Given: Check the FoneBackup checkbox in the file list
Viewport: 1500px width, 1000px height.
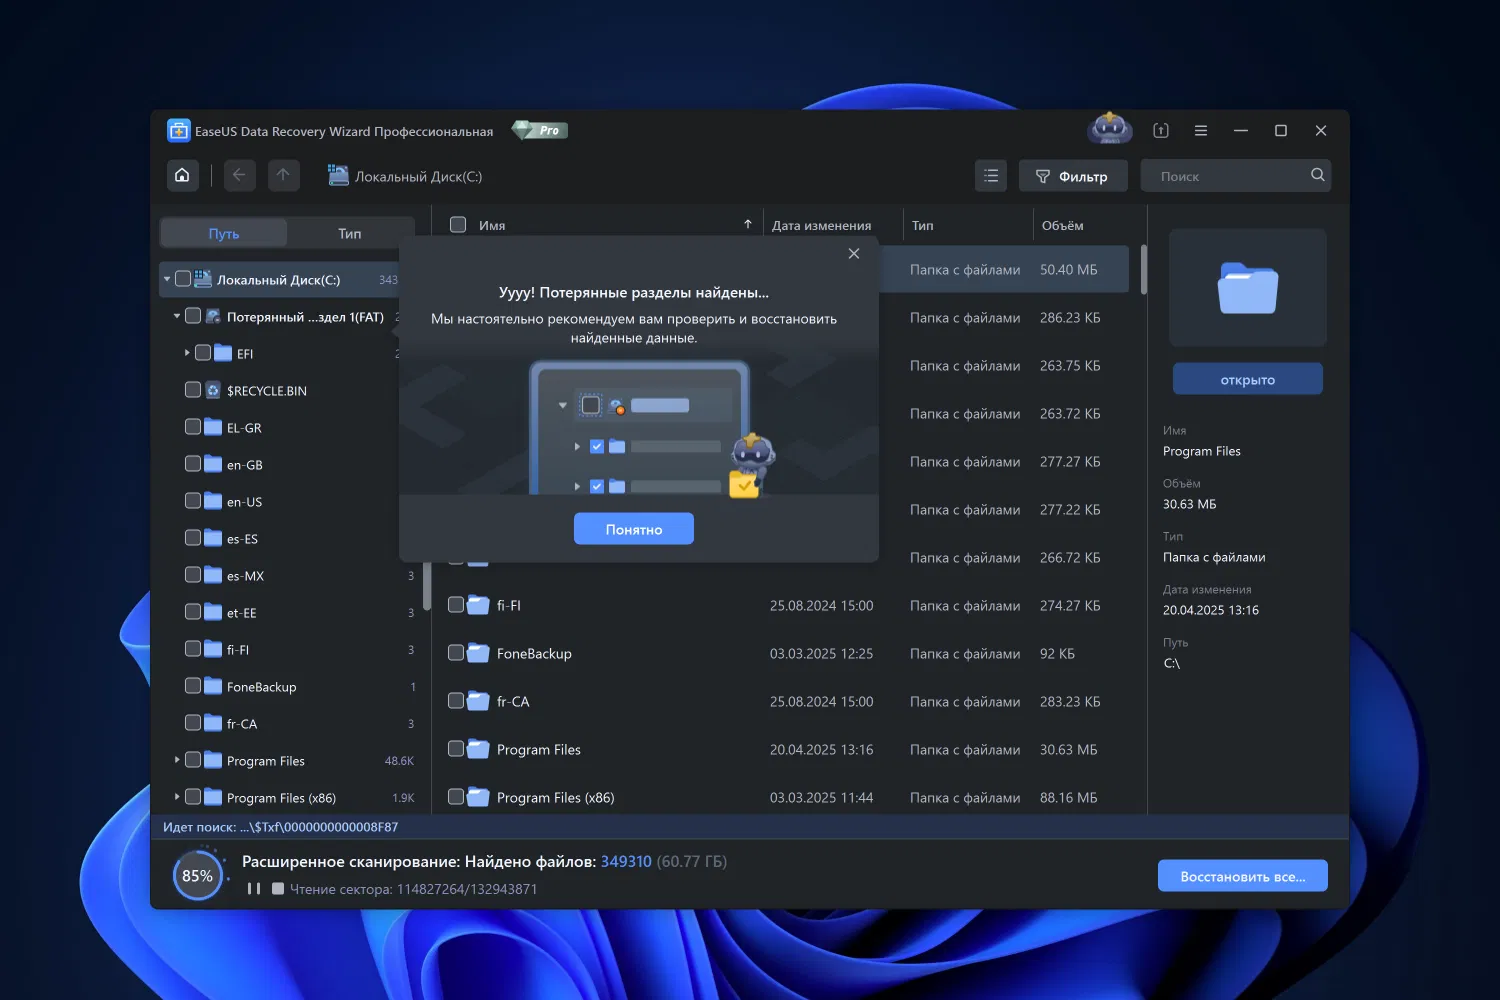Looking at the screenshot, I should 456,653.
